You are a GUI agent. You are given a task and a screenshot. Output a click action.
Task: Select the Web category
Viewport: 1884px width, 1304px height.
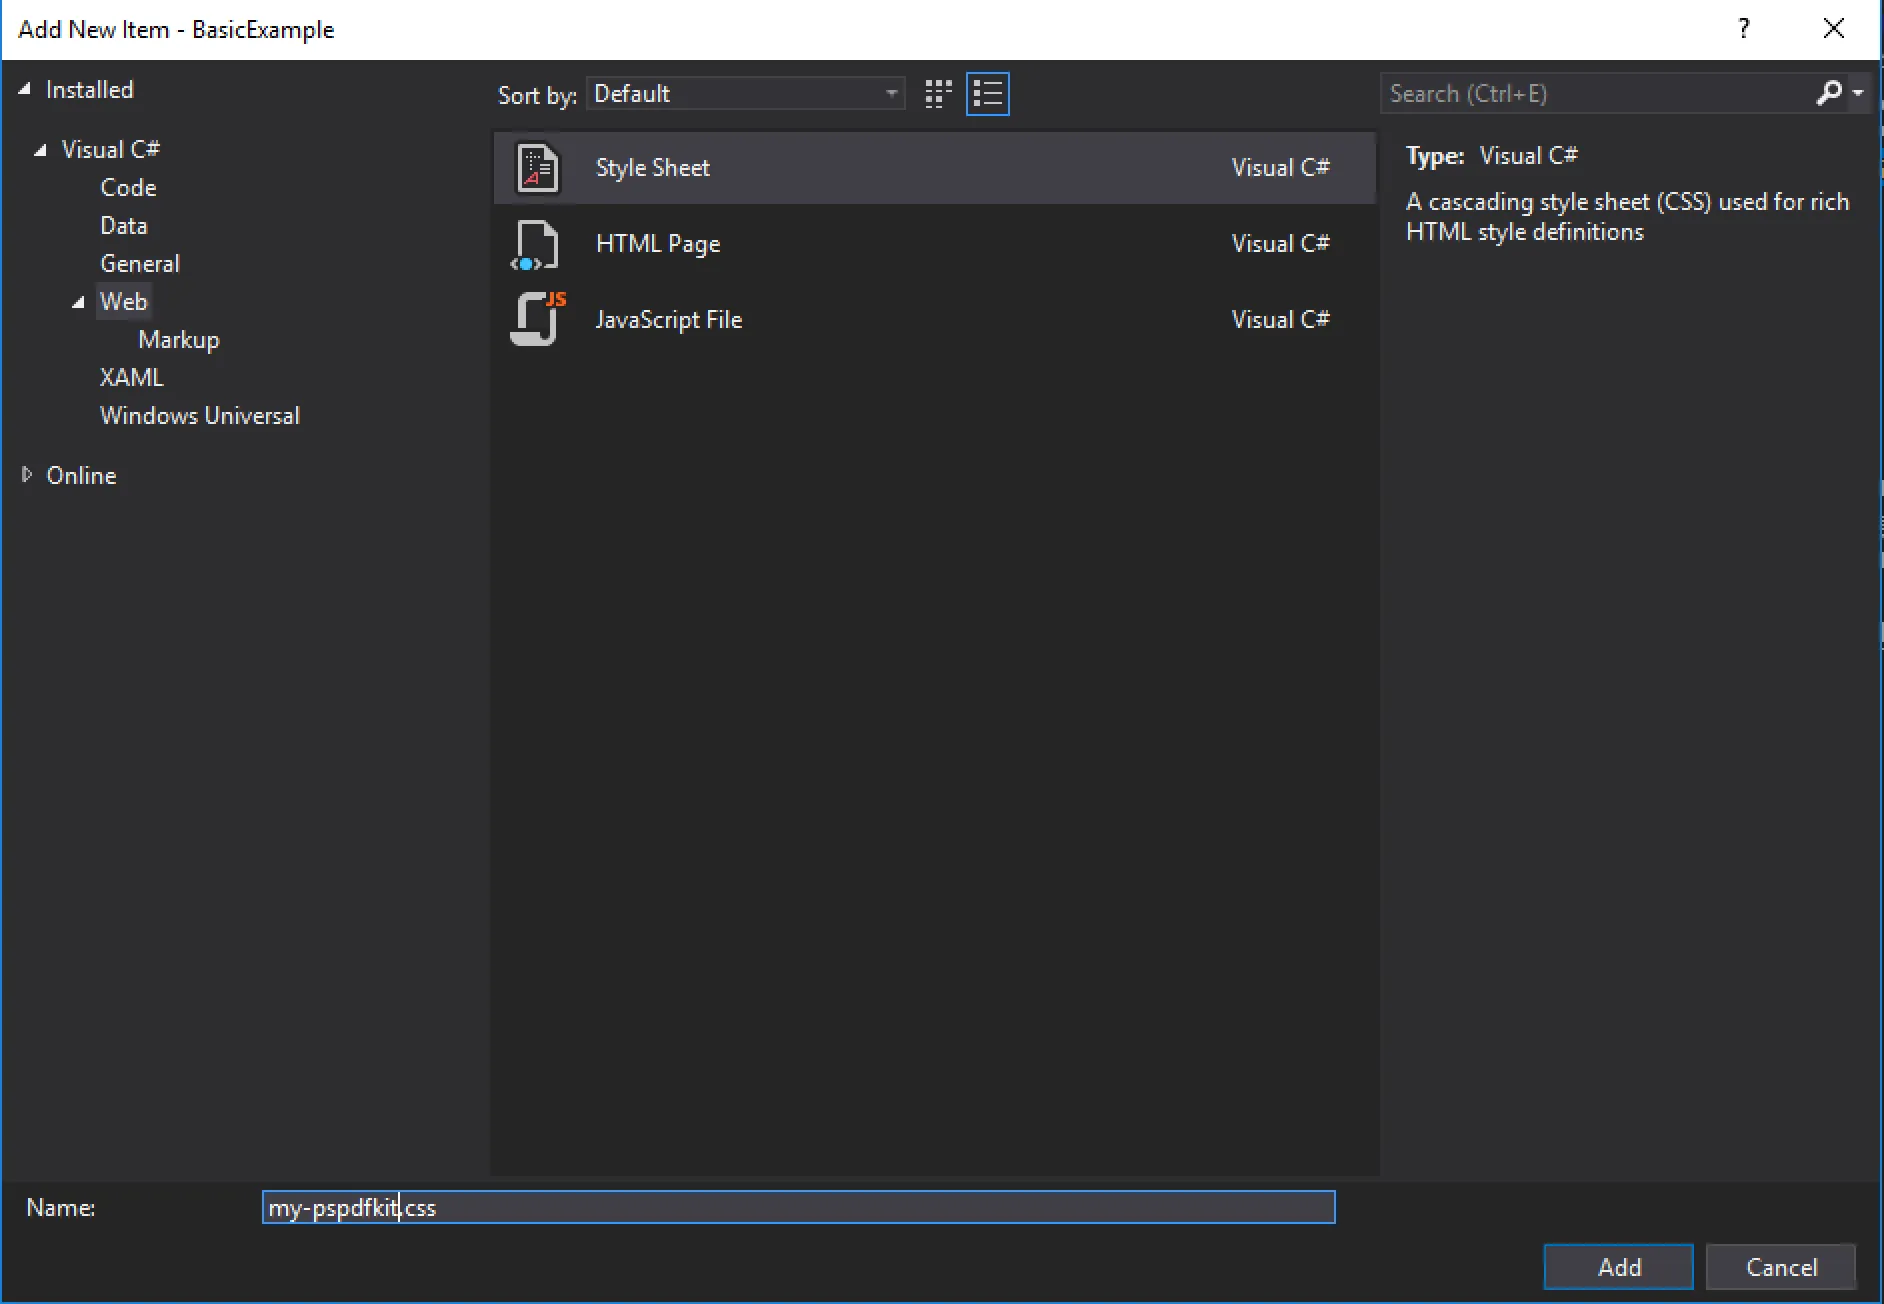pos(124,302)
